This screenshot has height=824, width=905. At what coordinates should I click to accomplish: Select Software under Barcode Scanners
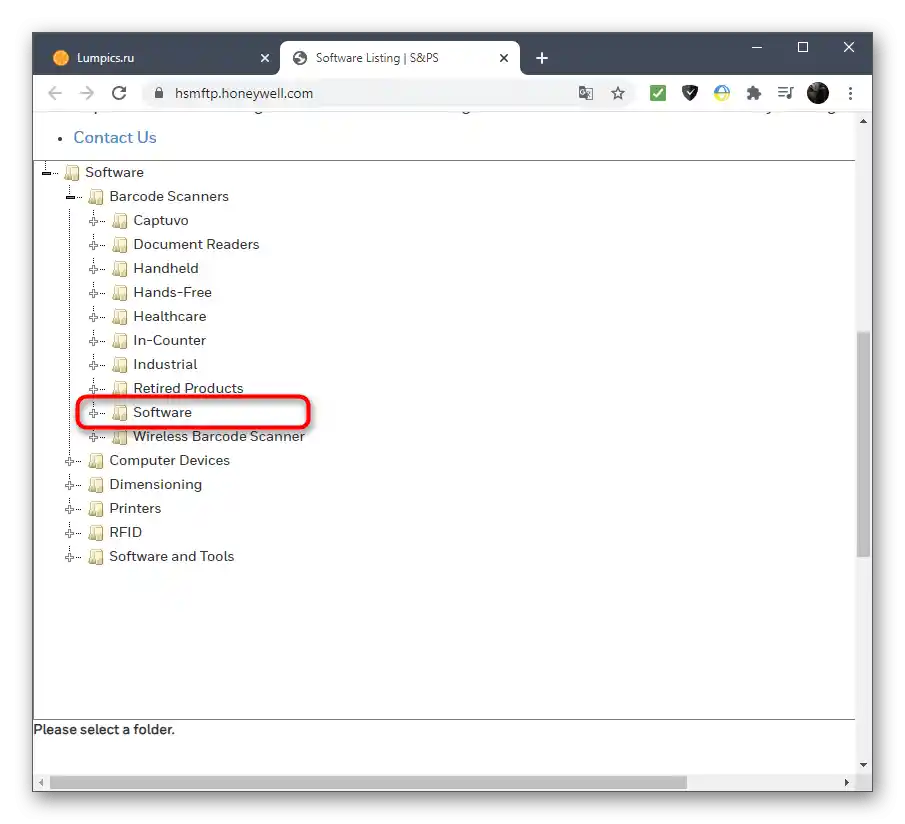point(162,413)
